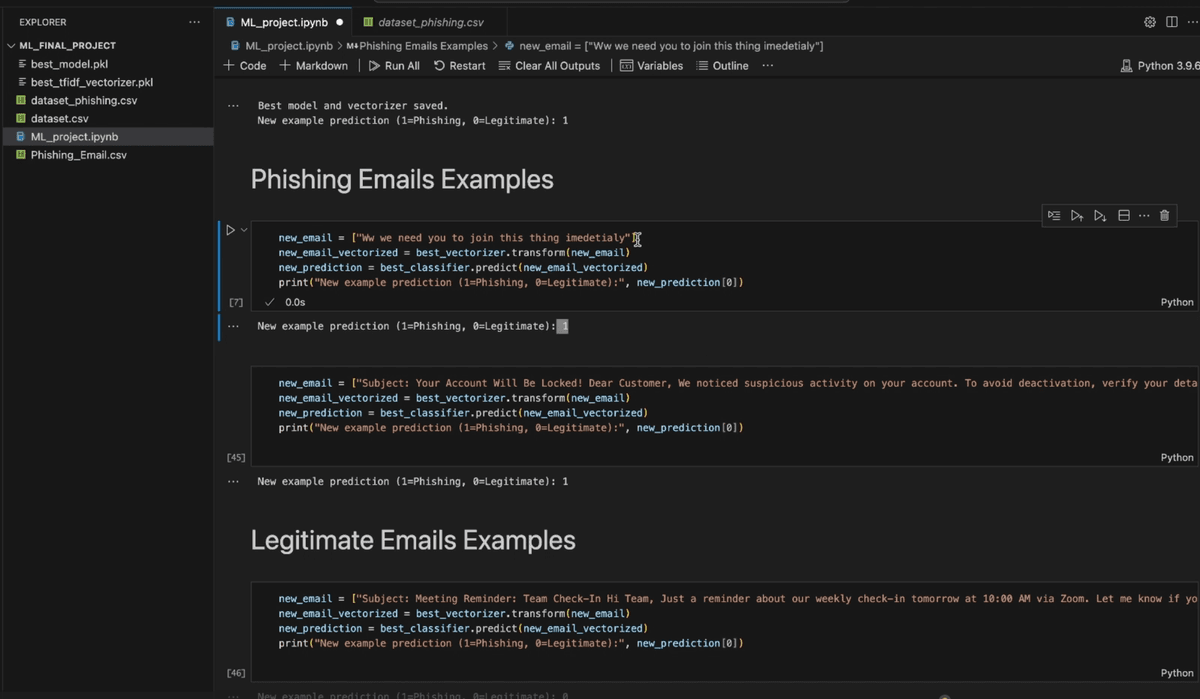This screenshot has width=1200, height=699.
Task: Start Run by Line for the cell
Action: 1053,215
